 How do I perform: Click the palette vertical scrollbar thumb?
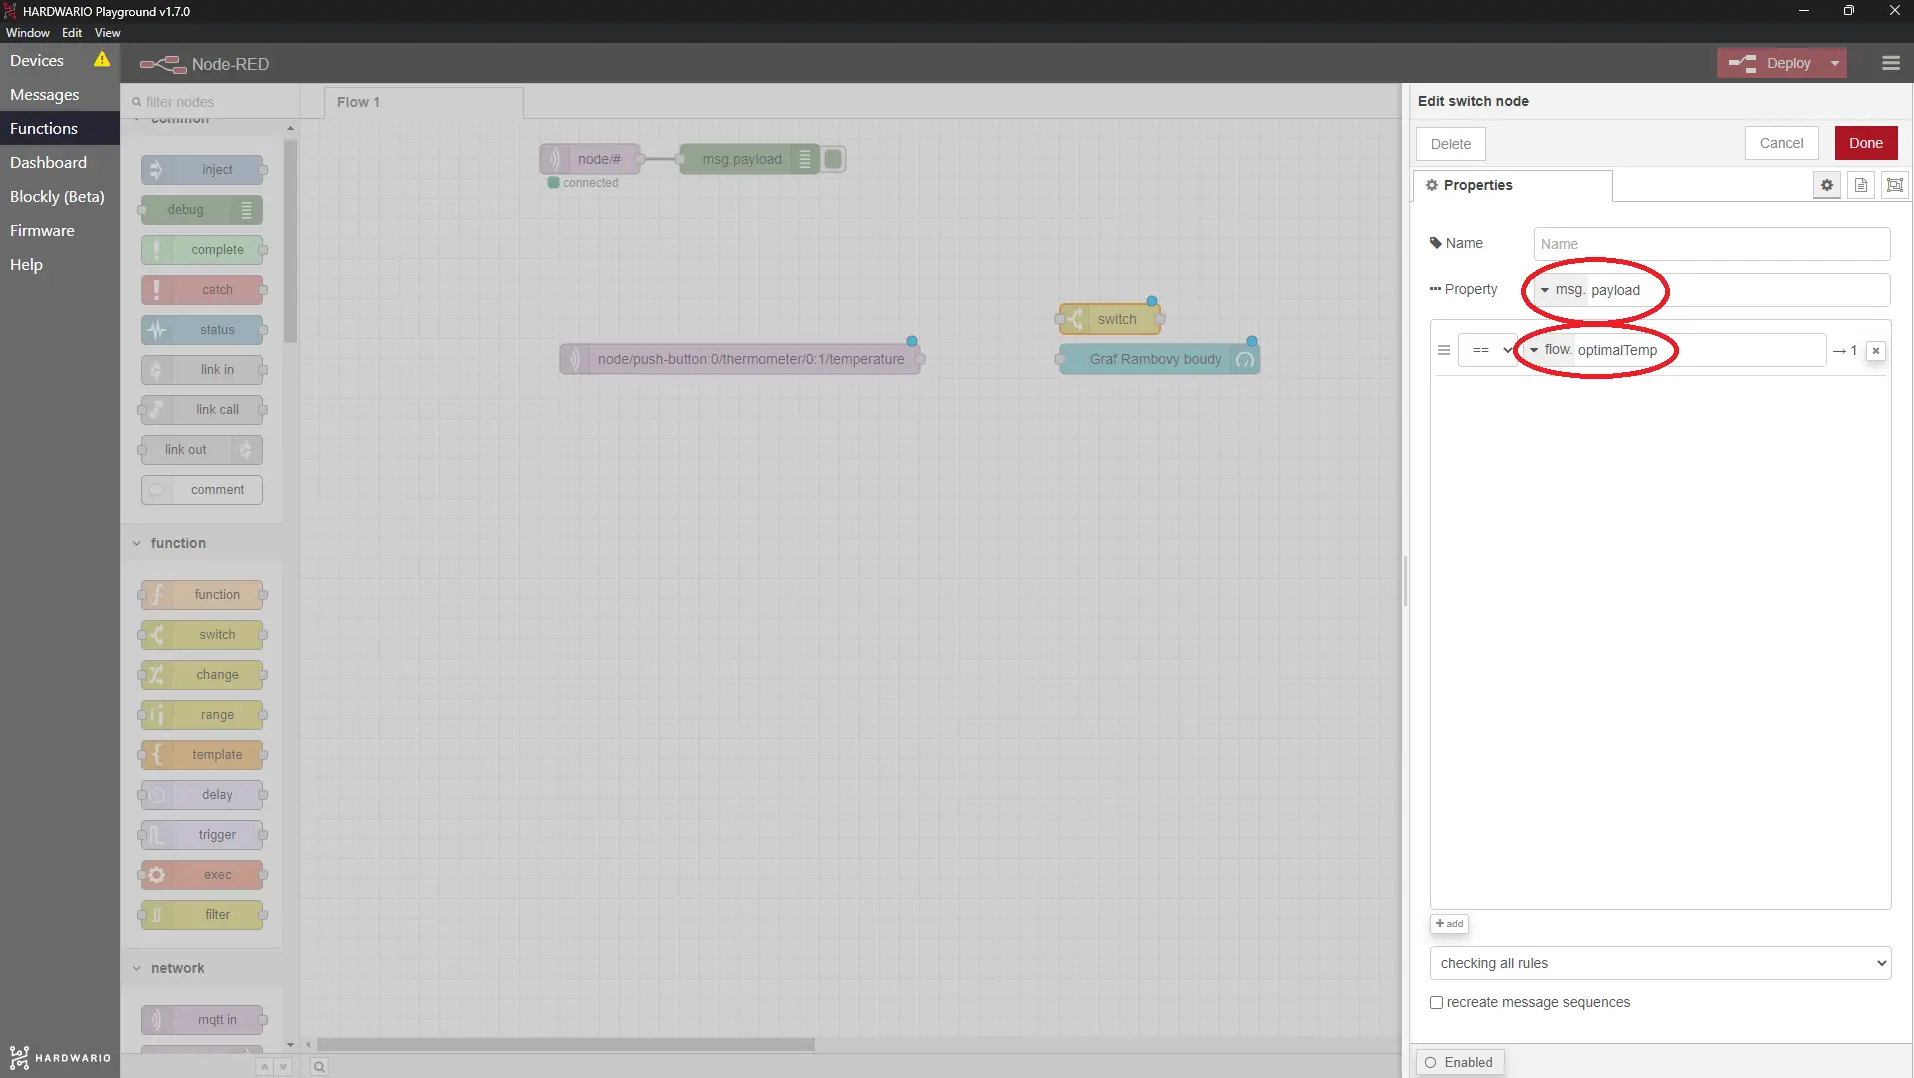coord(290,240)
